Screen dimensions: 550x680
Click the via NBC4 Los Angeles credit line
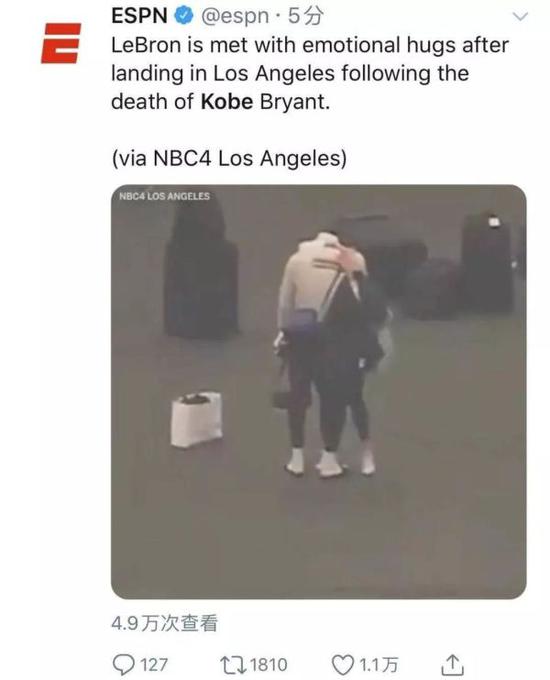click(229, 158)
